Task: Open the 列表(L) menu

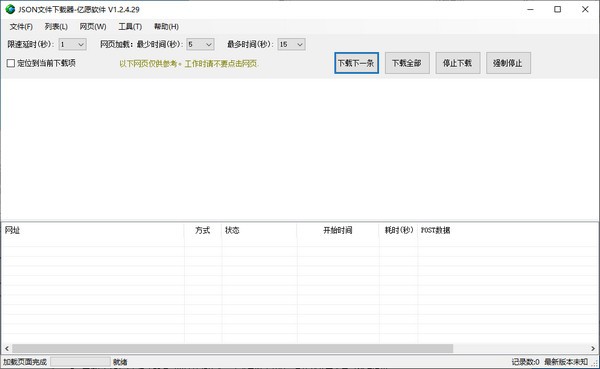Action: [x=56, y=26]
